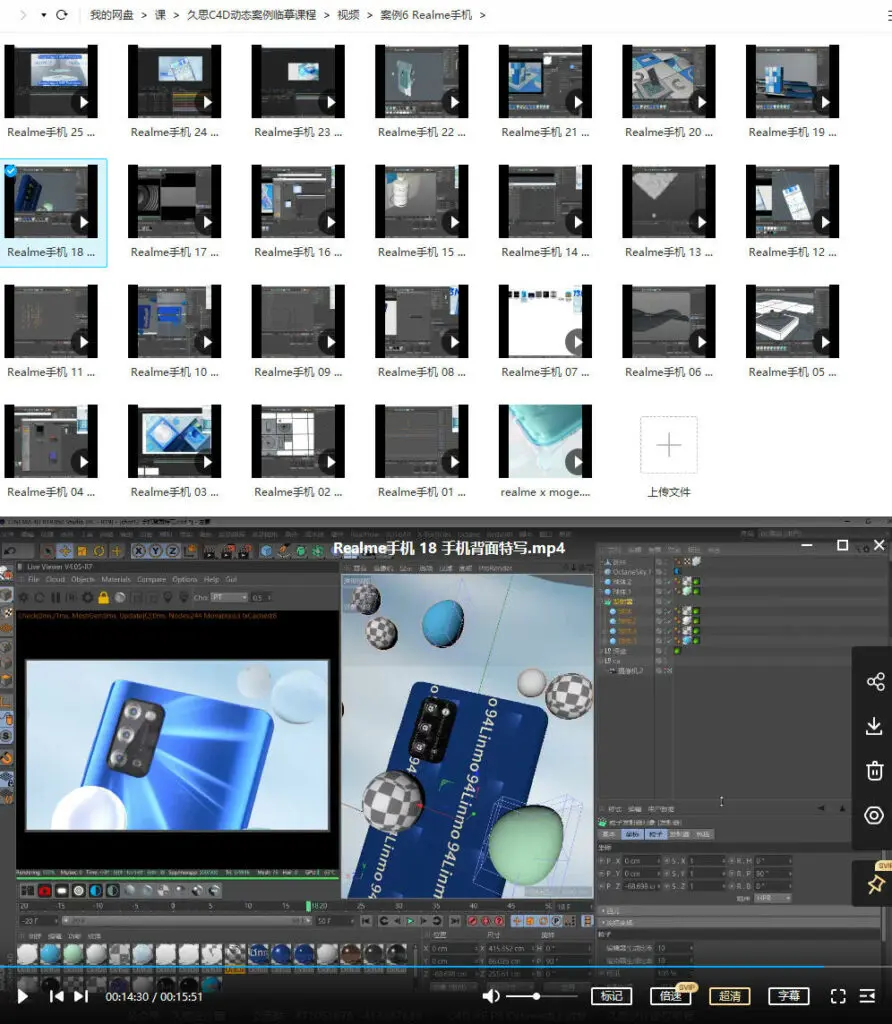Delete the video with trash icon
This screenshot has width=892, height=1024.
click(x=875, y=770)
